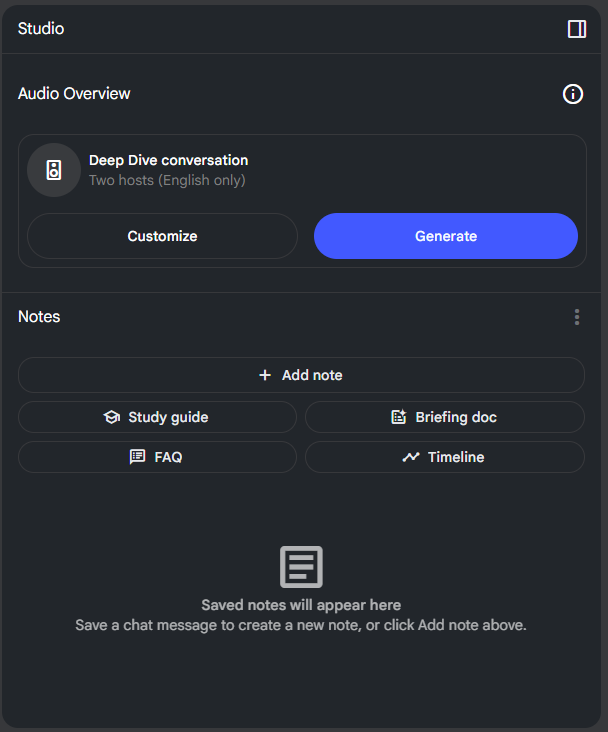Image resolution: width=608 pixels, height=732 pixels.
Task: Create a Study guide
Action: [x=157, y=417]
